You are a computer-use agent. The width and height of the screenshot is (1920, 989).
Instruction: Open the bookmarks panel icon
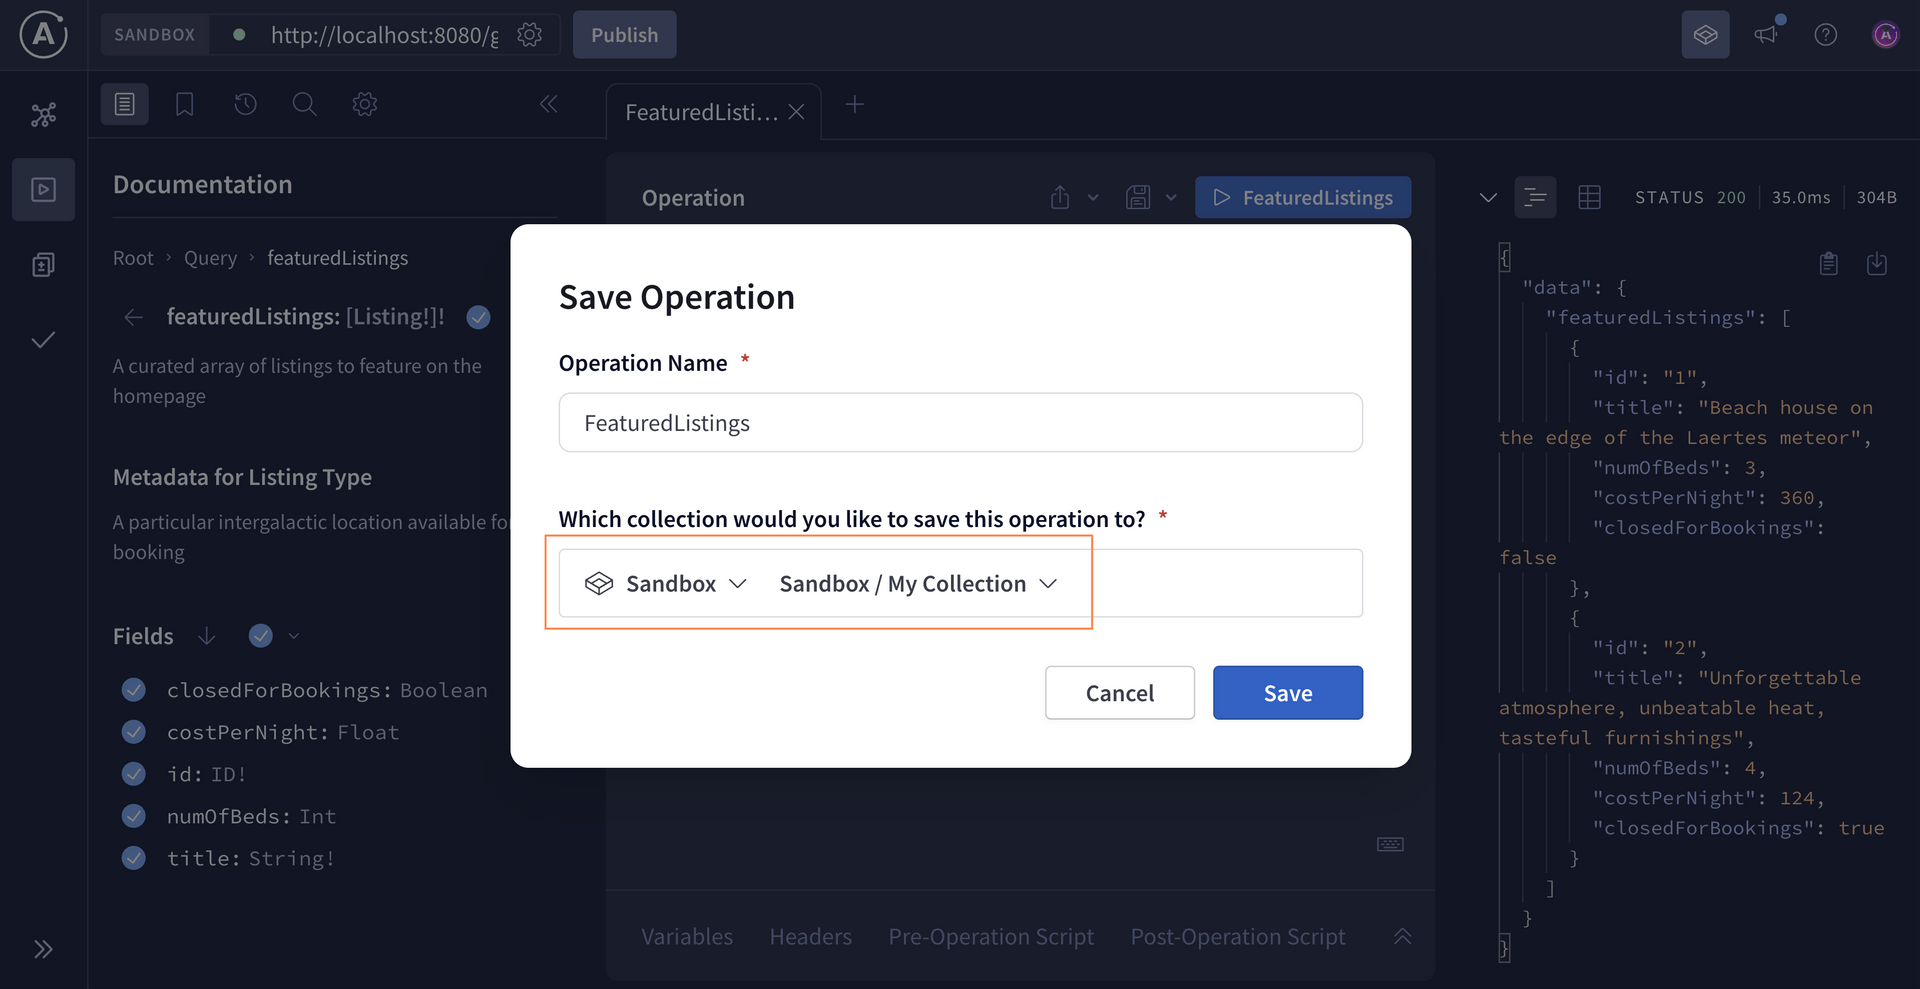[184, 104]
